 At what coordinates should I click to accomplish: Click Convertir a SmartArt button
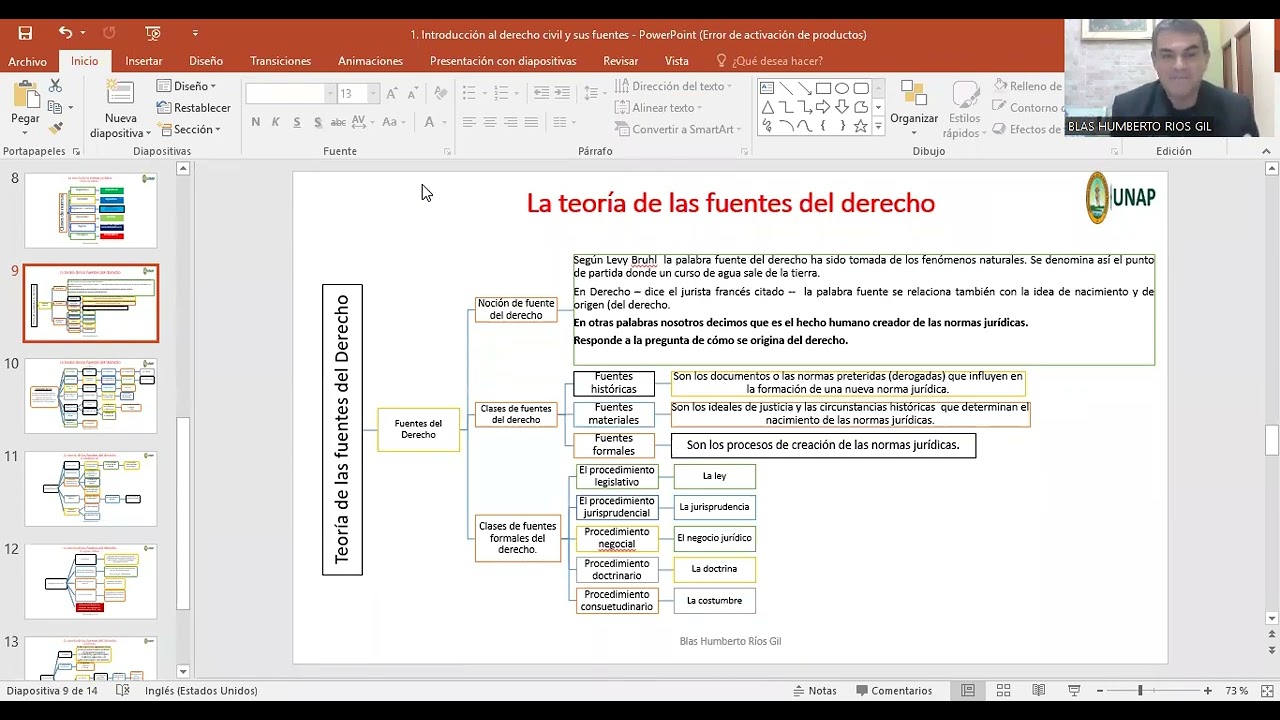(x=679, y=129)
